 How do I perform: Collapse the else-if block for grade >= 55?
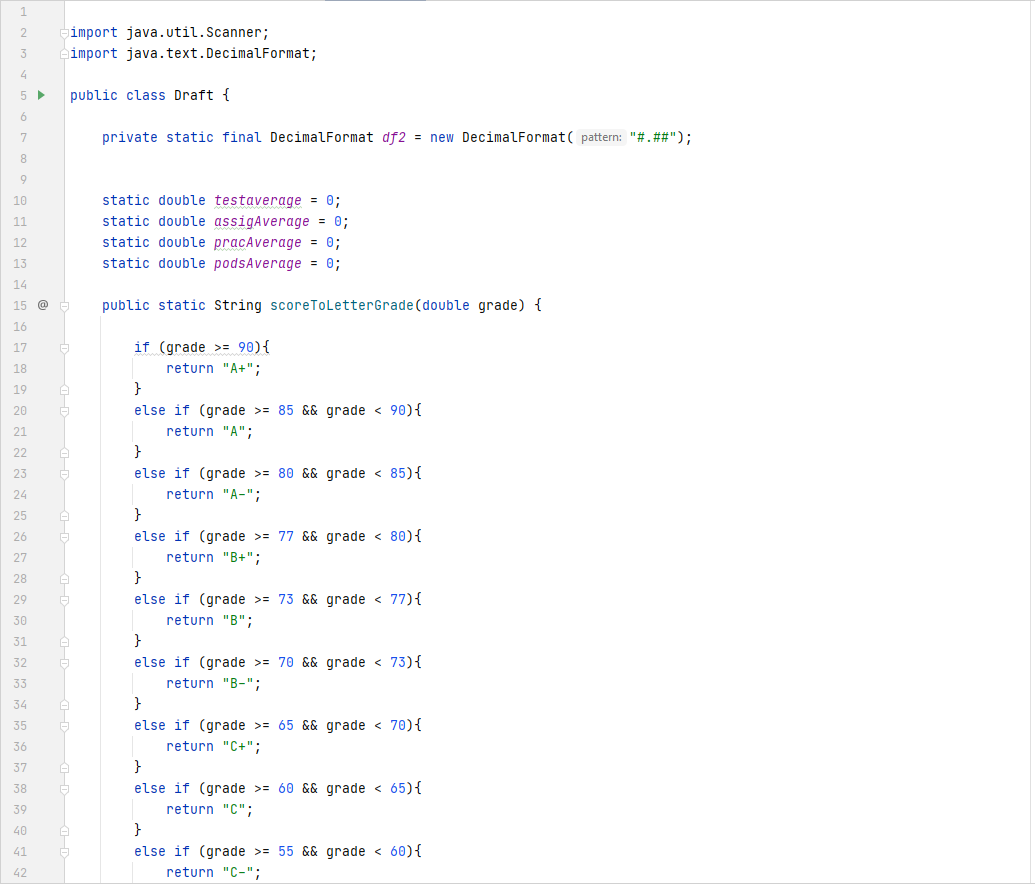click(x=63, y=851)
